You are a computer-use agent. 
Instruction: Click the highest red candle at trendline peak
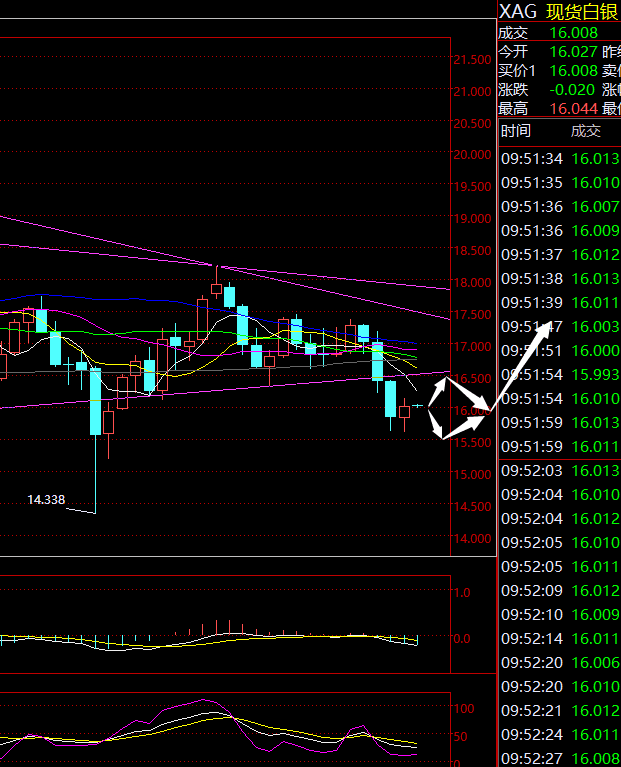[216, 289]
